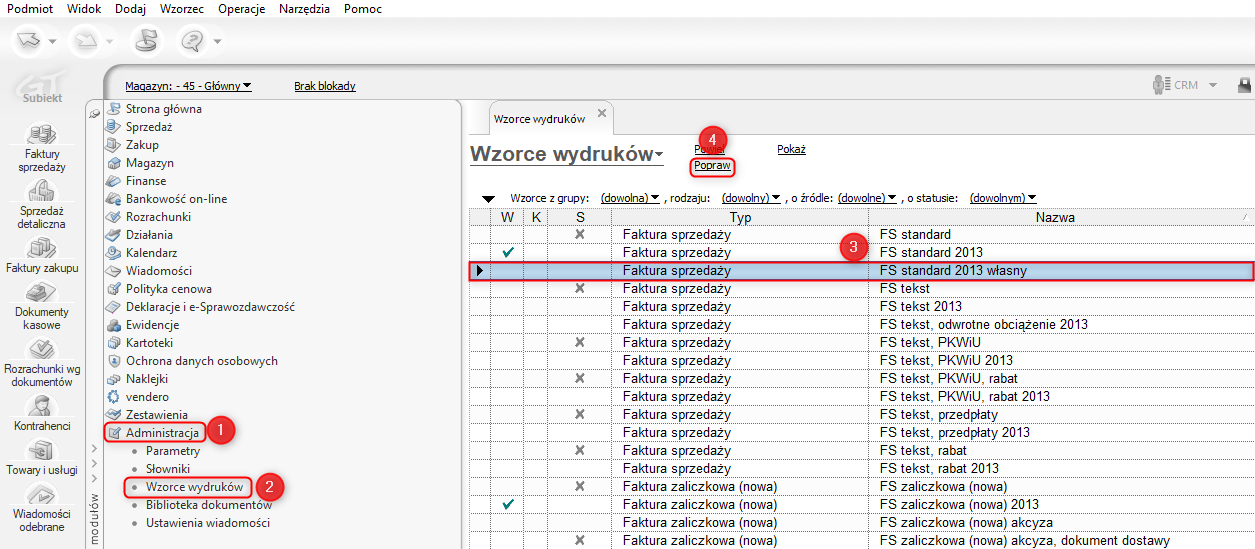
Task: Click the Subiekt GT logo
Action: tap(42, 86)
